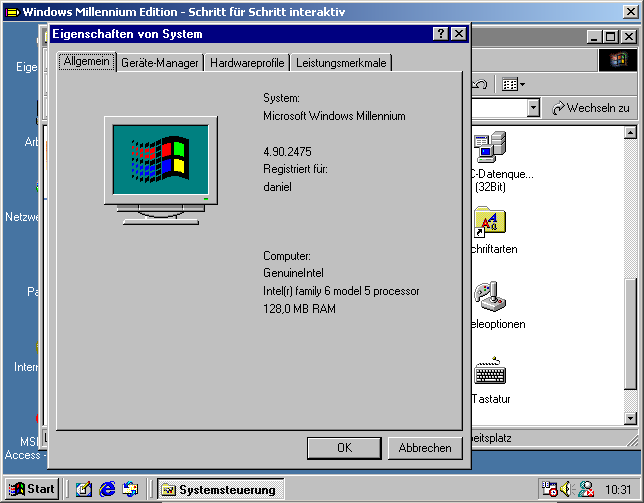Image resolution: width=644 pixels, height=503 pixels.
Task: Click the scroll-up arrow in Systemsteuerung
Action: point(630,132)
